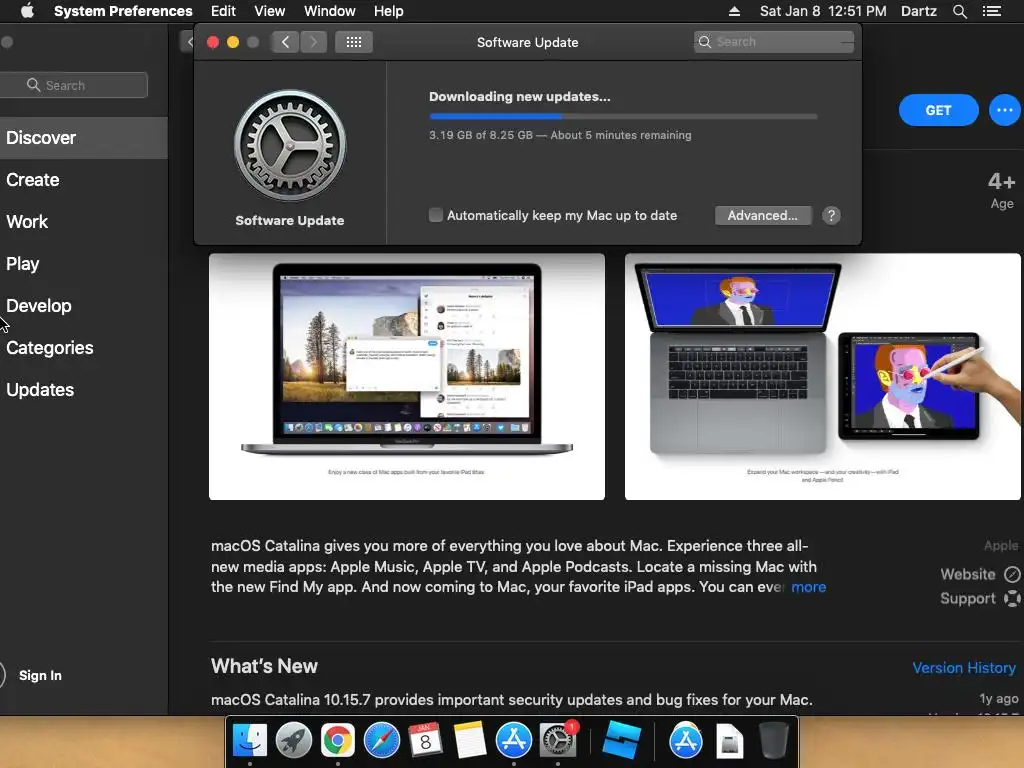Select Play in App Store sidebar

84,264
